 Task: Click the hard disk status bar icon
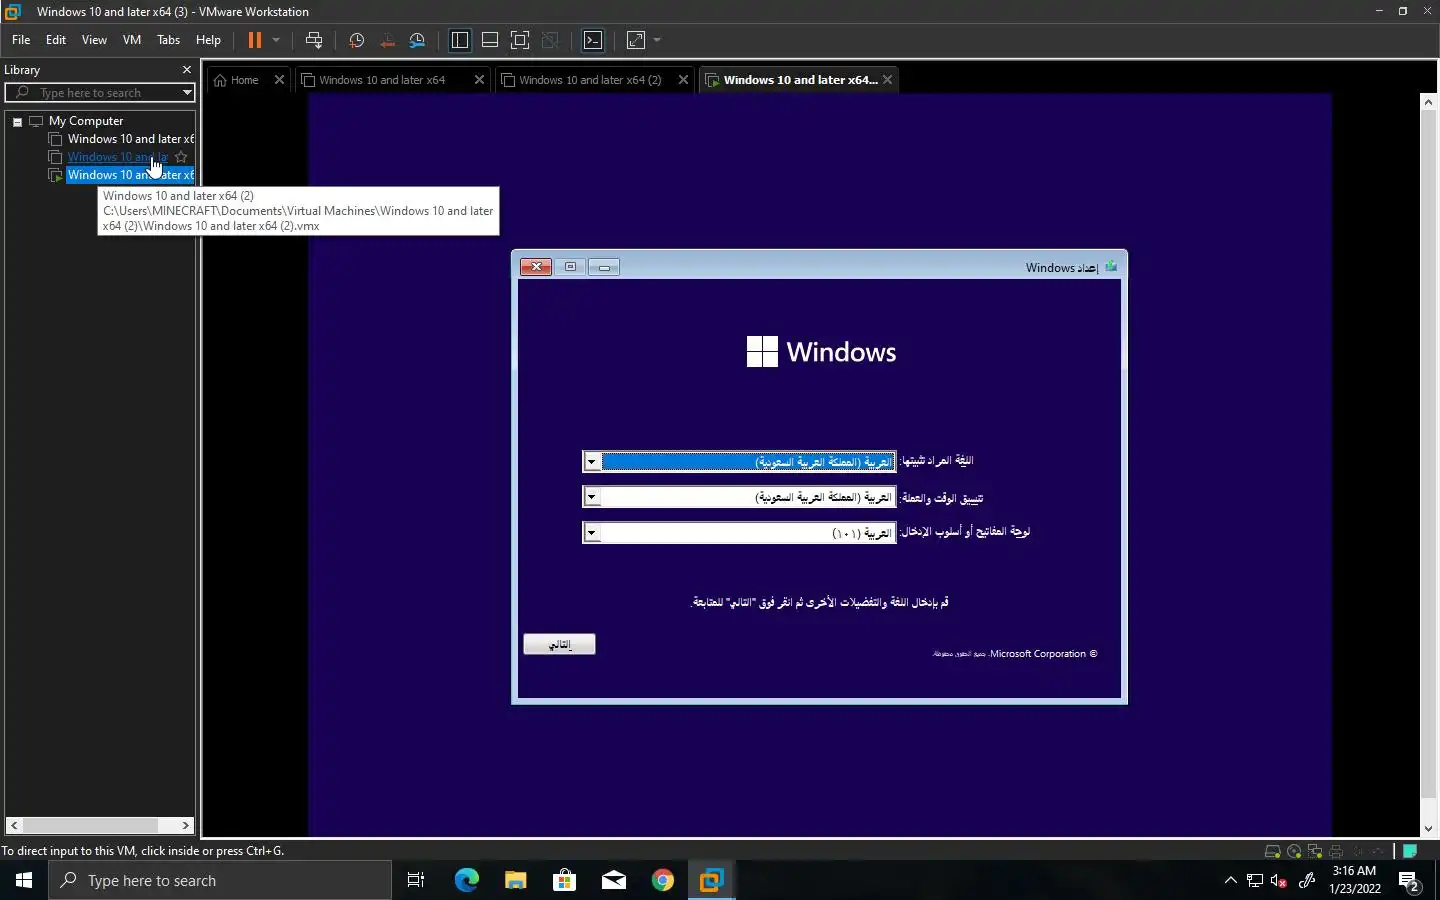click(x=1273, y=852)
